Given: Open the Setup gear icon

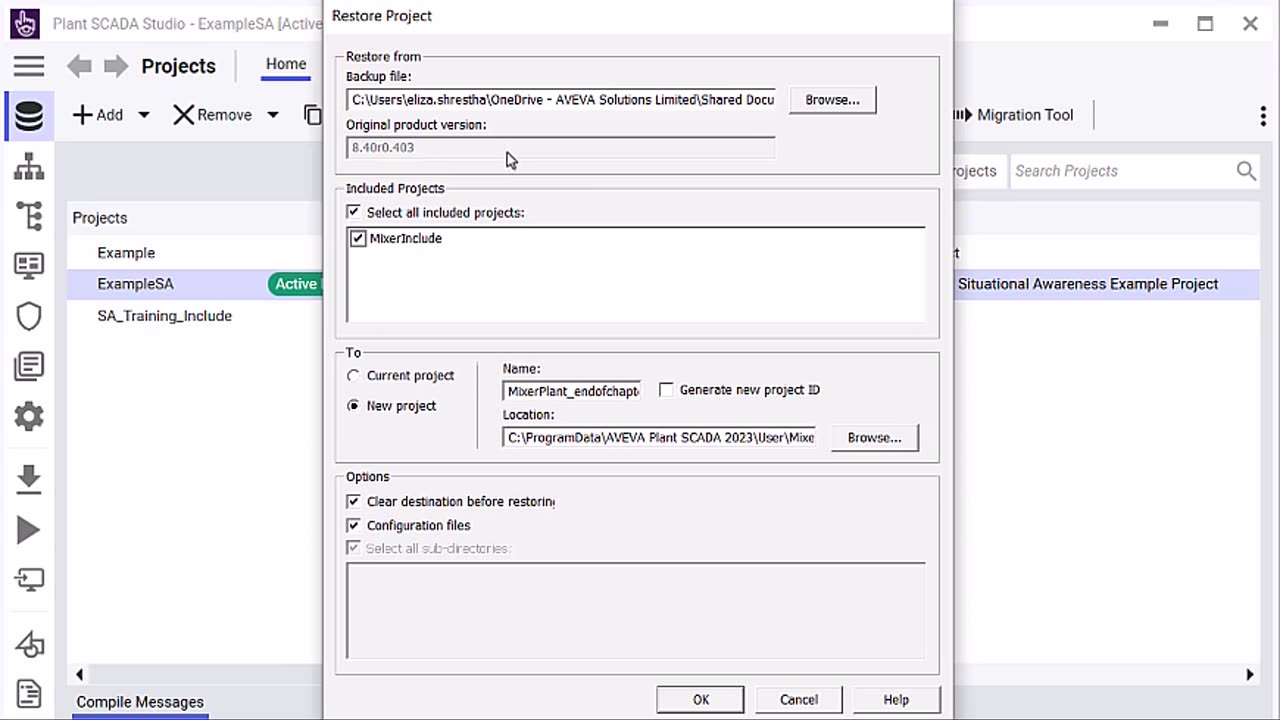Looking at the screenshot, I should click(x=29, y=416).
